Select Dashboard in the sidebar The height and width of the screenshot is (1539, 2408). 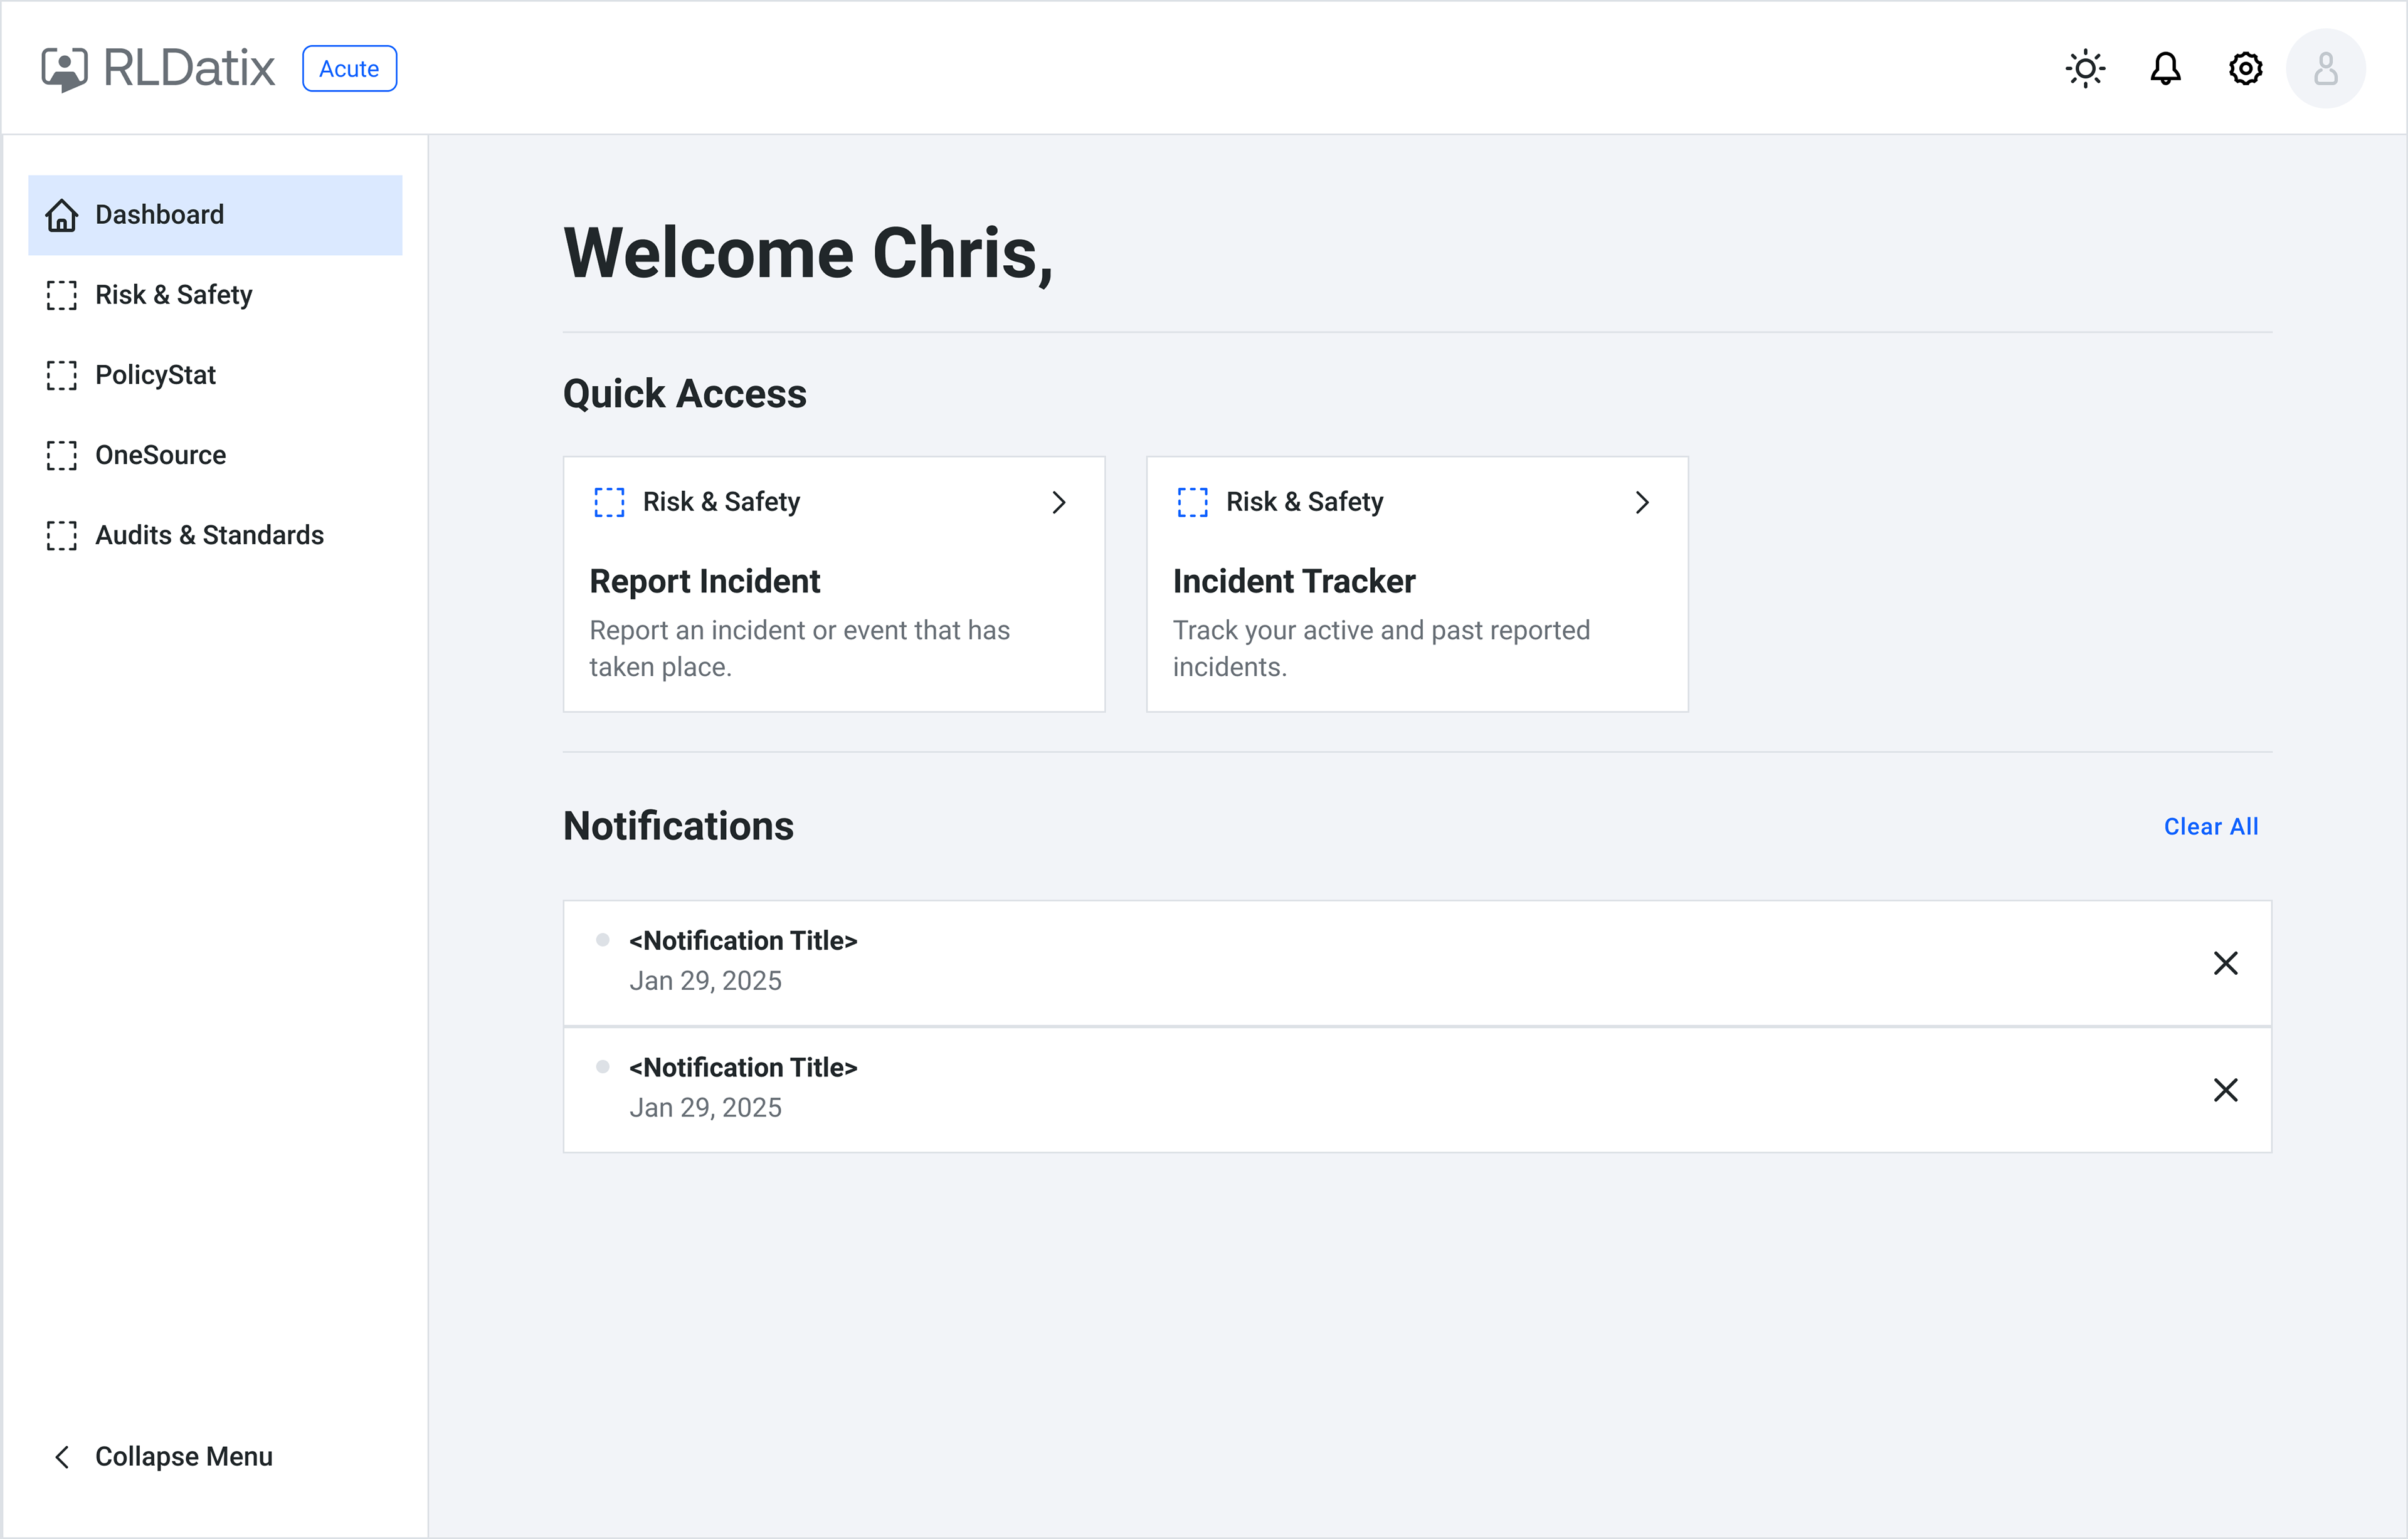pyautogui.click(x=215, y=215)
